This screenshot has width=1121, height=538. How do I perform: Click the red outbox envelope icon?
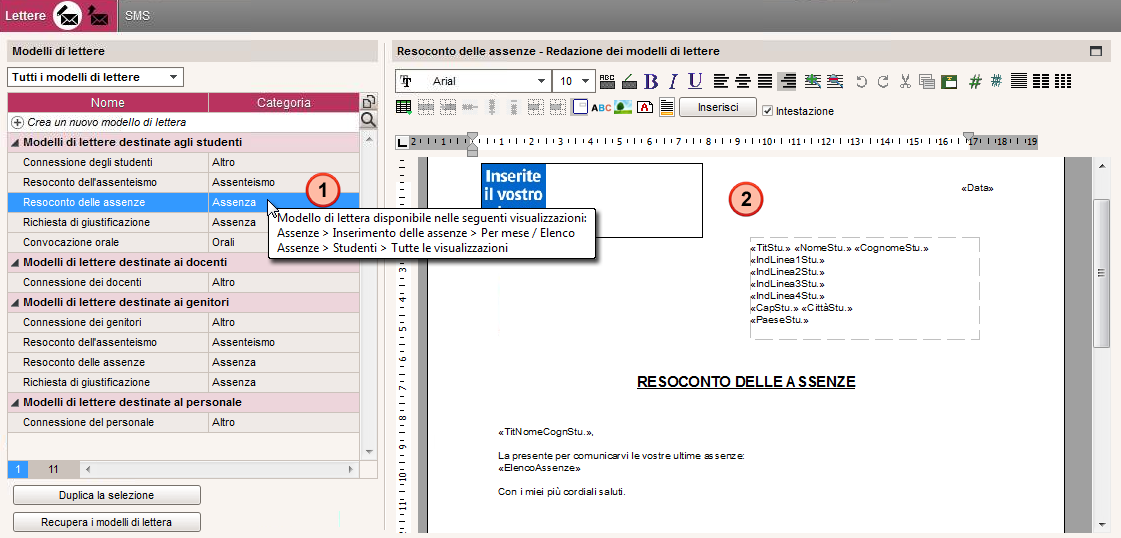tap(98, 15)
